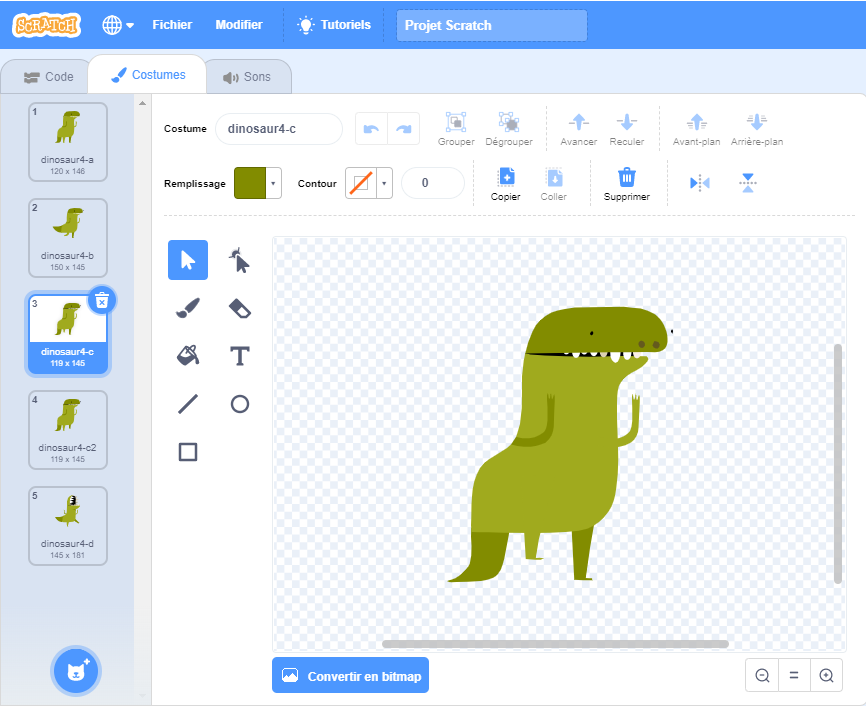Open Tutoriels from the menu bar
Image resolution: width=866 pixels, height=706 pixels.
(334, 25)
